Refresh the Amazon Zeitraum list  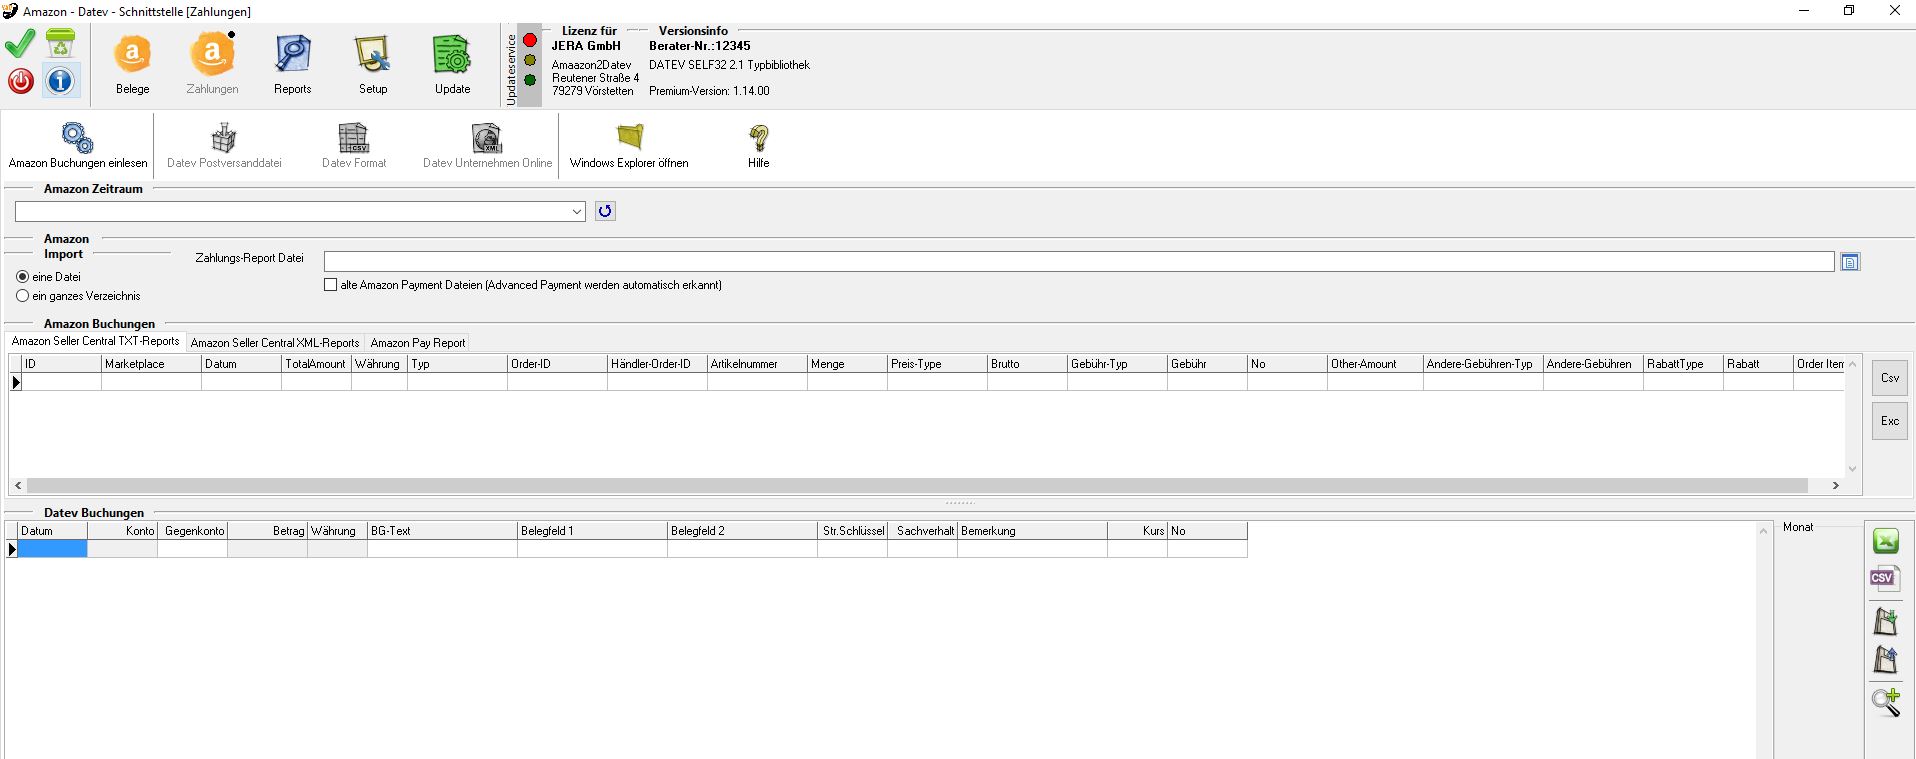coord(605,211)
